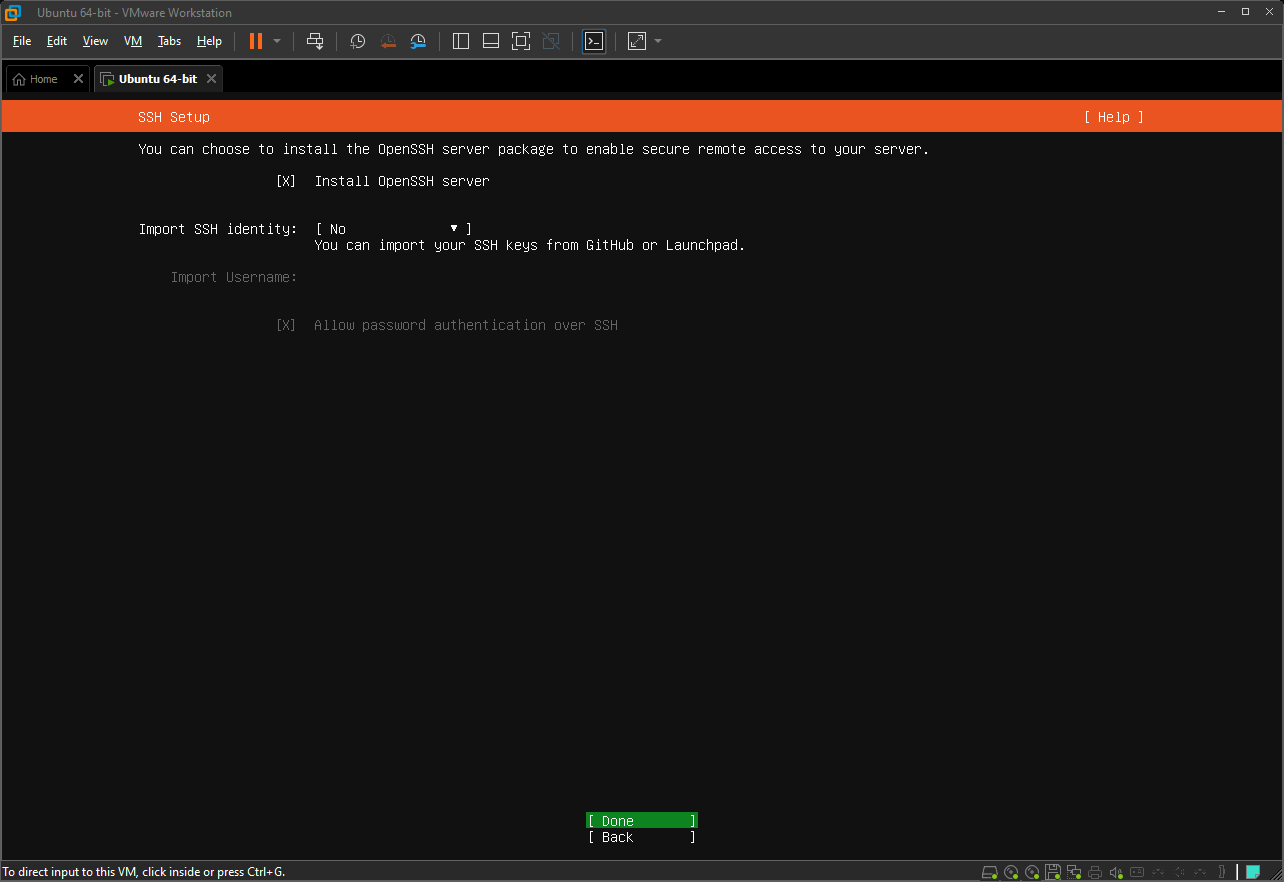Click the floppy disk device icon
1284x882 pixels.
pos(1053,872)
